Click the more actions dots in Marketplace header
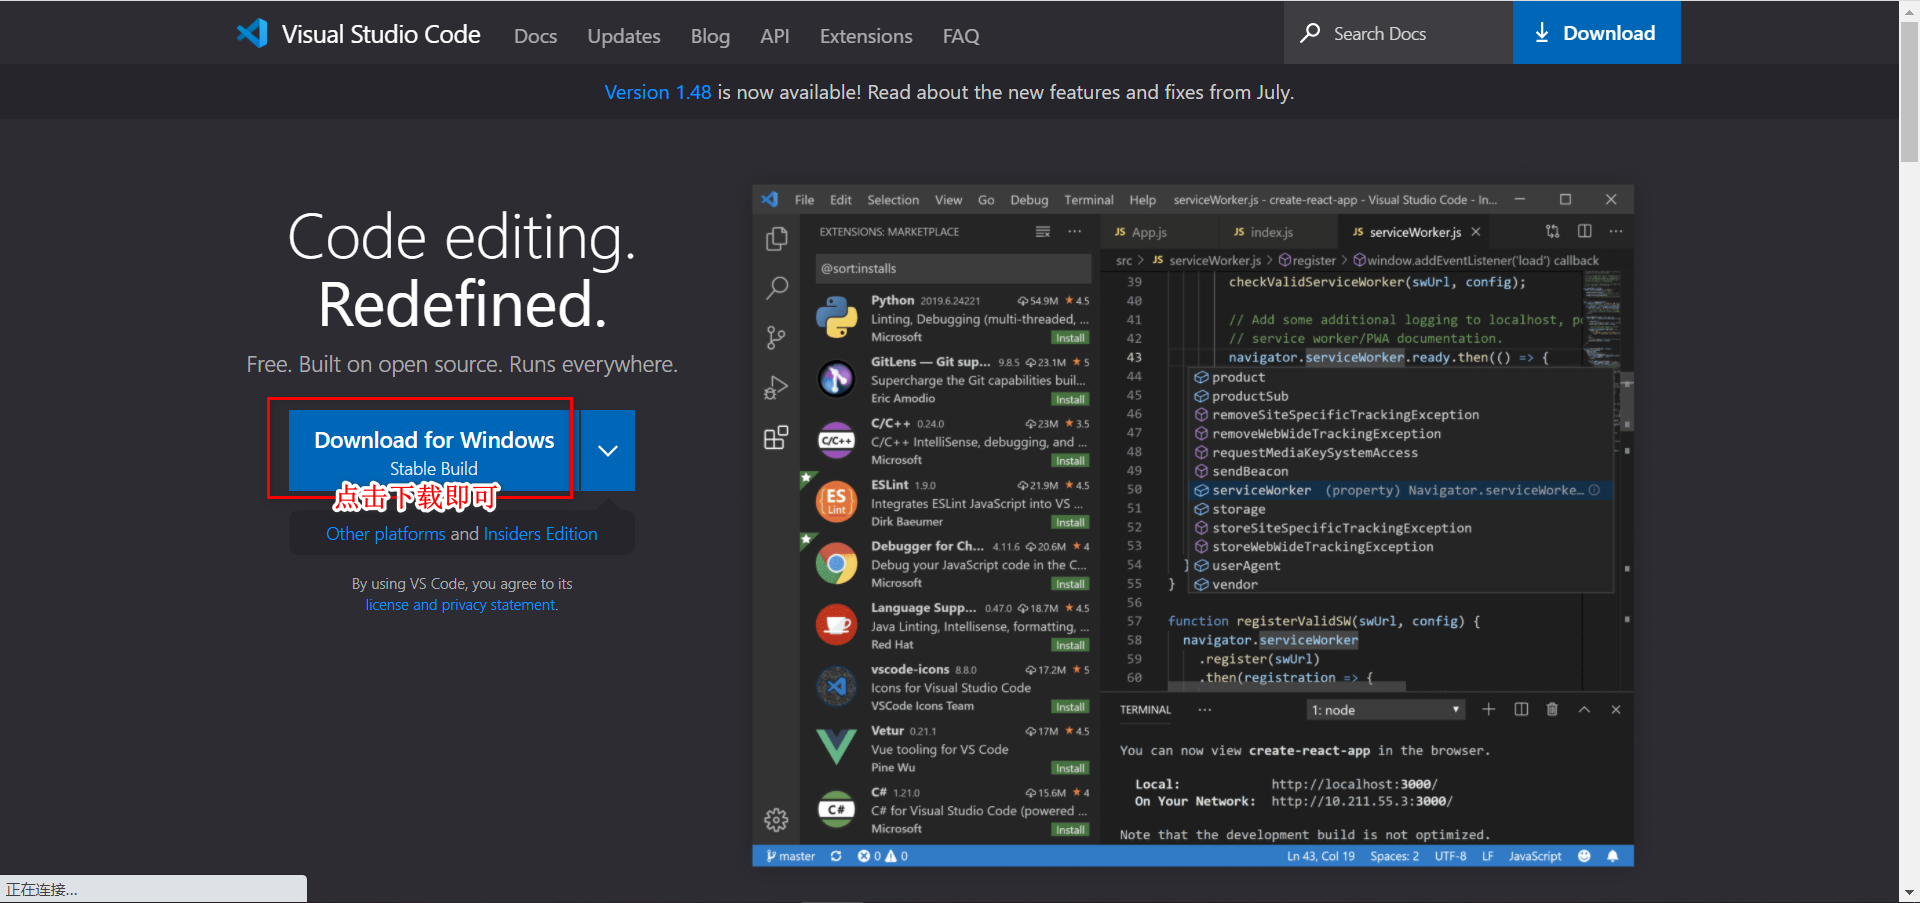1920x903 pixels. click(x=1074, y=231)
